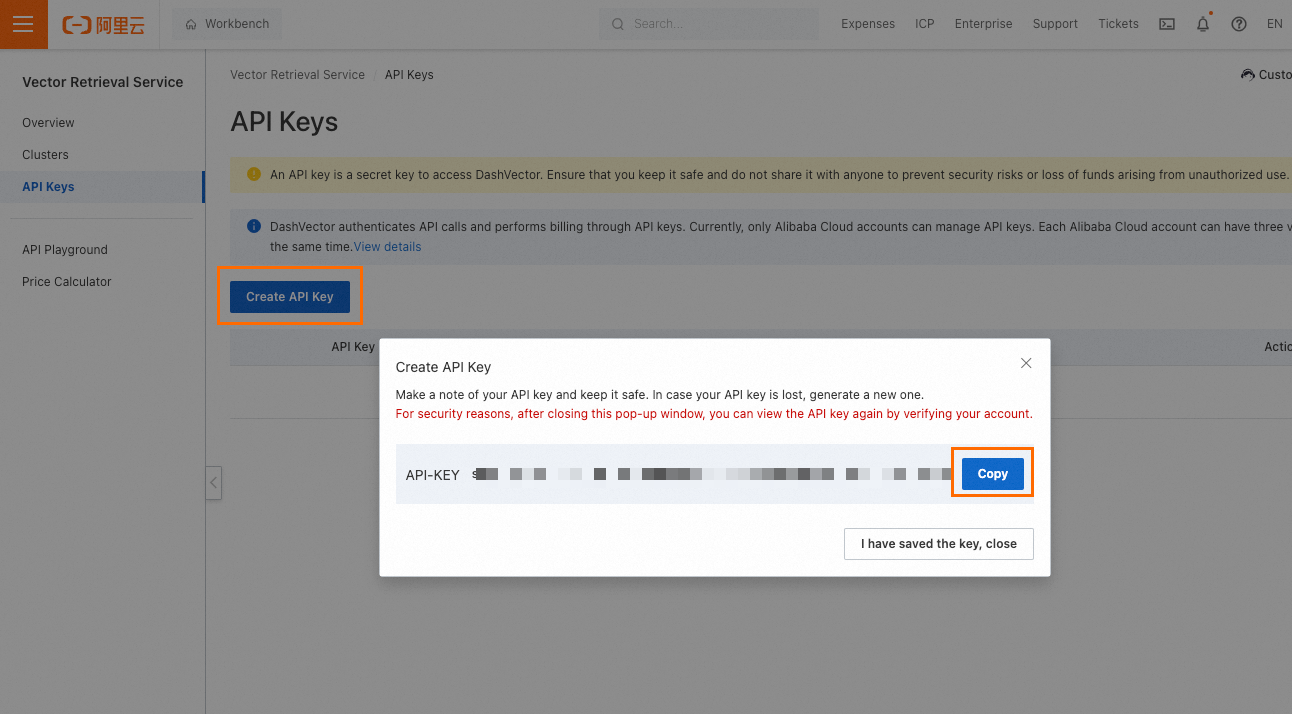Click the masked API-KEY value
This screenshot has width=1292, height=714.
(710, 475)
